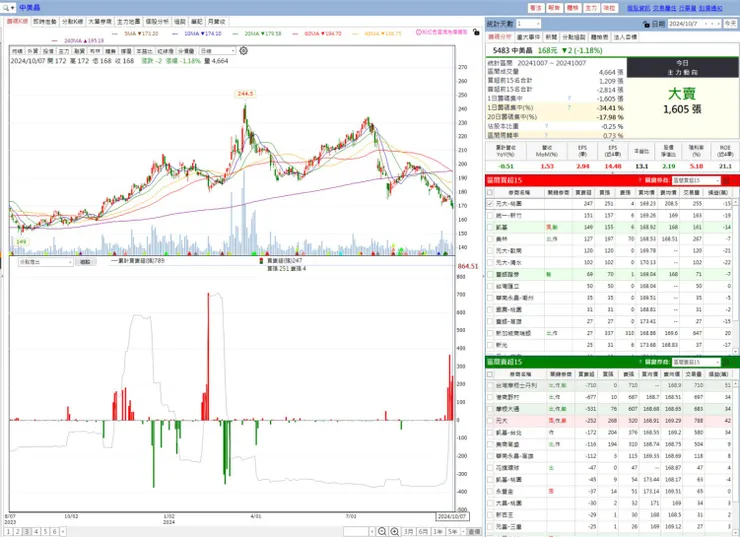Viewport: 740px width, 537px height.
Task: Toggle select-all checkbox in sell-side table header
Action: click(490, 374)
